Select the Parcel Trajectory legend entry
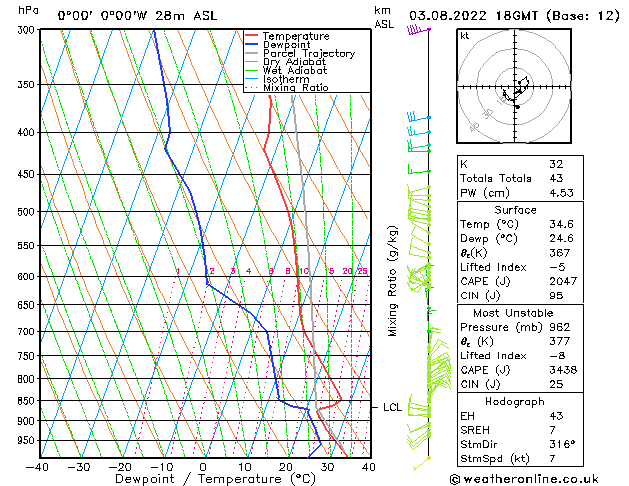The image size is (629, 486). coord(308,54)
